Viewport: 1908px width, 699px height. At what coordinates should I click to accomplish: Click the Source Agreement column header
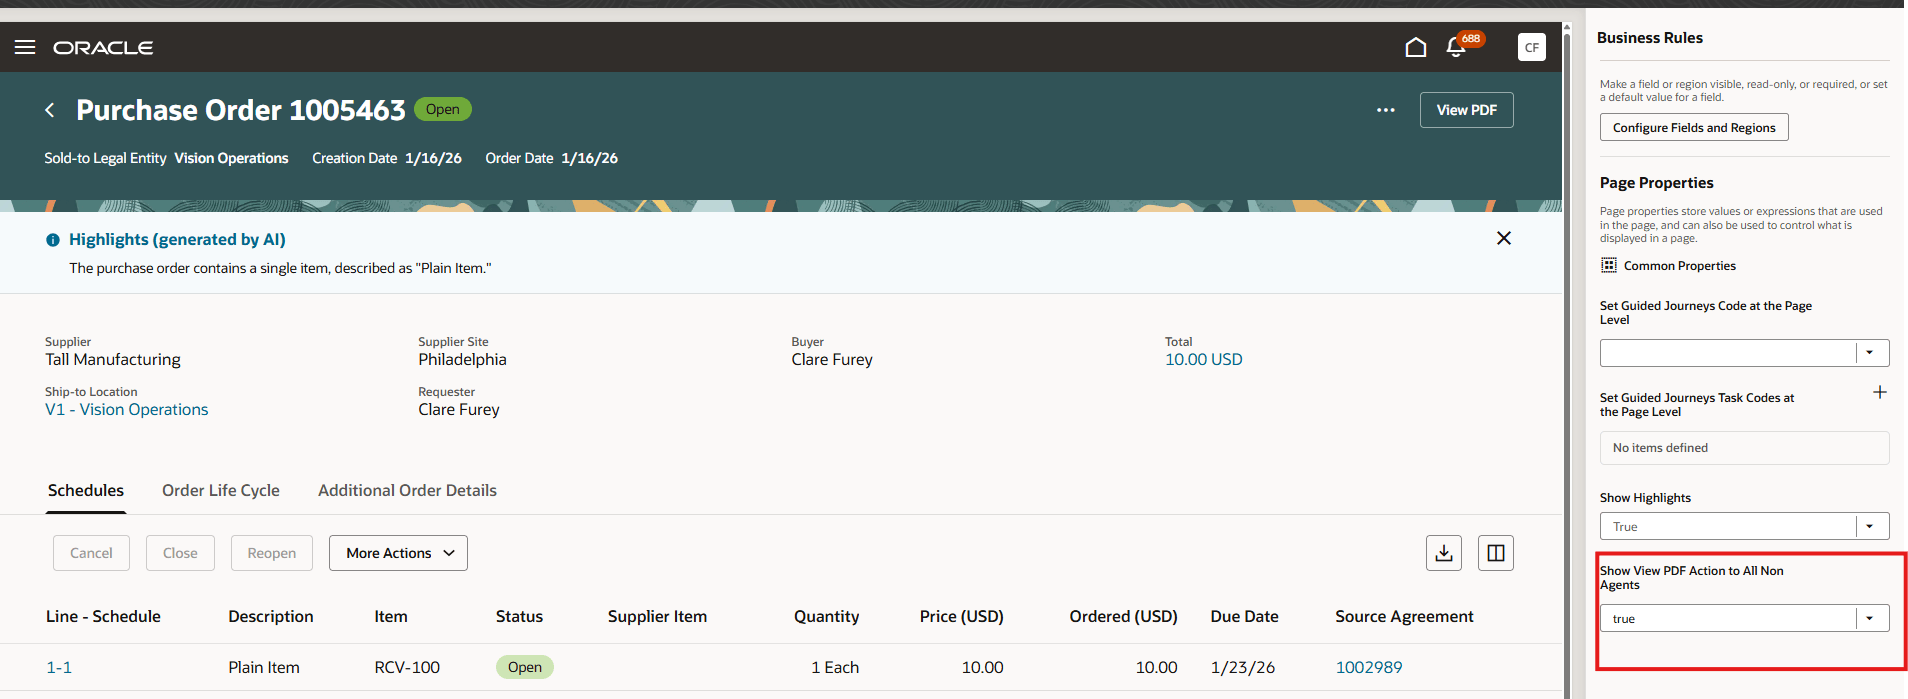1404,616
